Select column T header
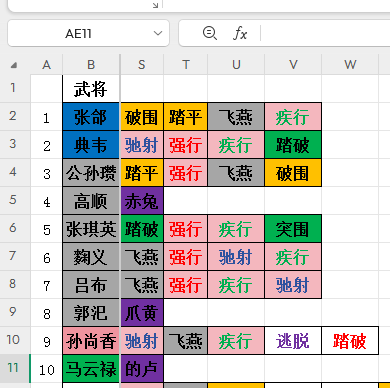The width and height of the screenshot is (390, 388). [x=186, y=65]
